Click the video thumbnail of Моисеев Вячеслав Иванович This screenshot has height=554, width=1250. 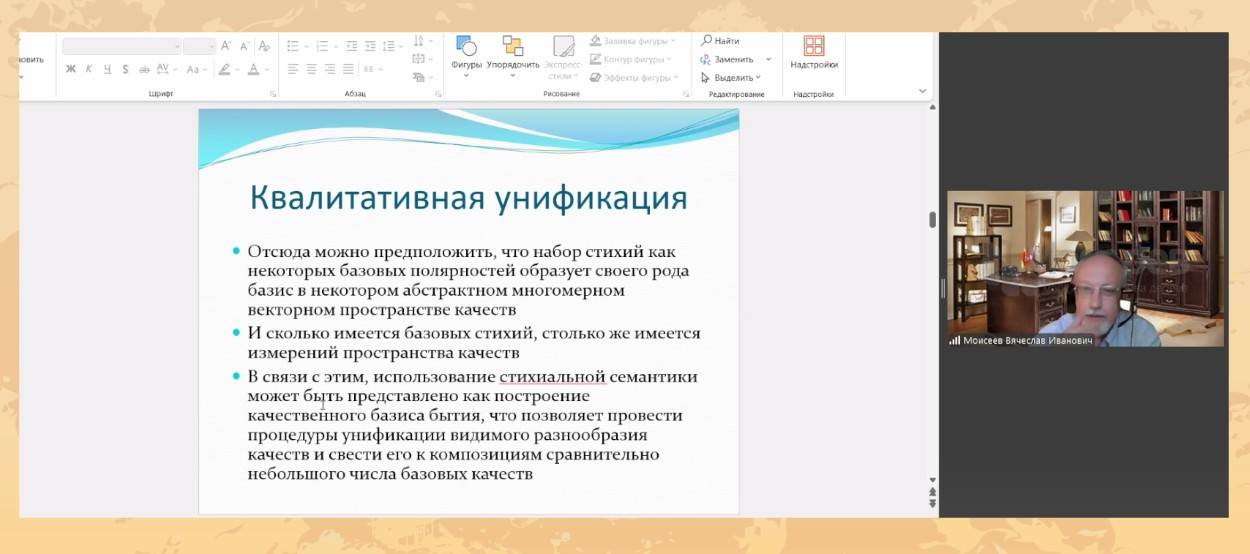1085,268
